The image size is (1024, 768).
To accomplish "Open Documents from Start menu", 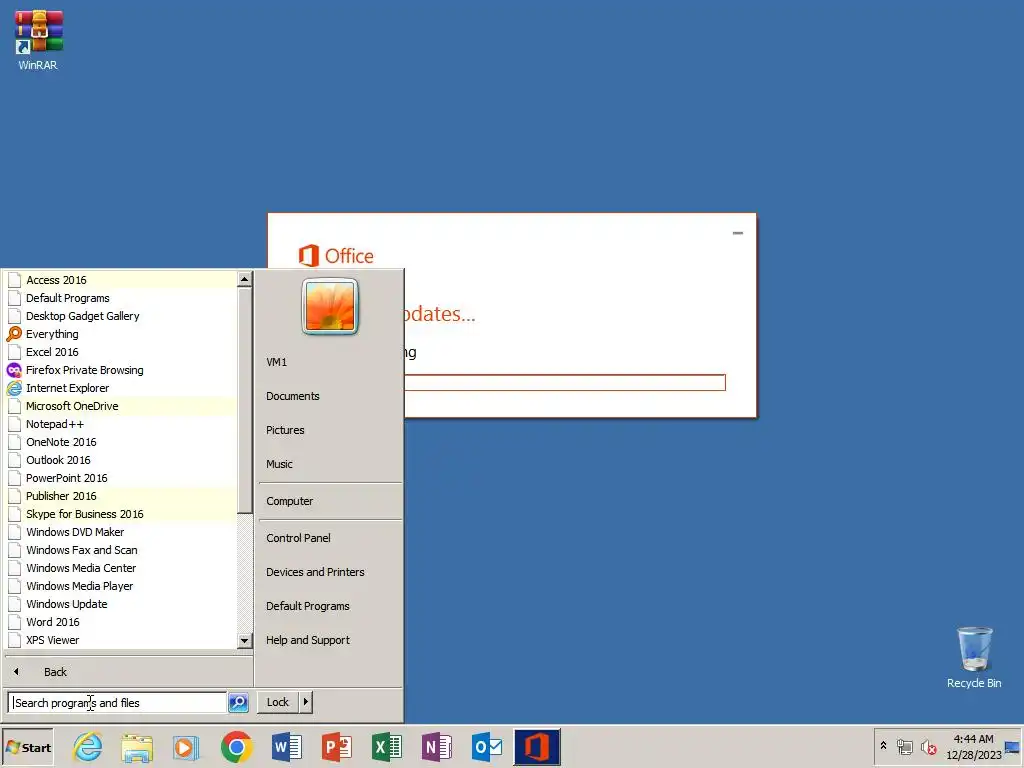I will pyautogui.click(x=330, y=396).
